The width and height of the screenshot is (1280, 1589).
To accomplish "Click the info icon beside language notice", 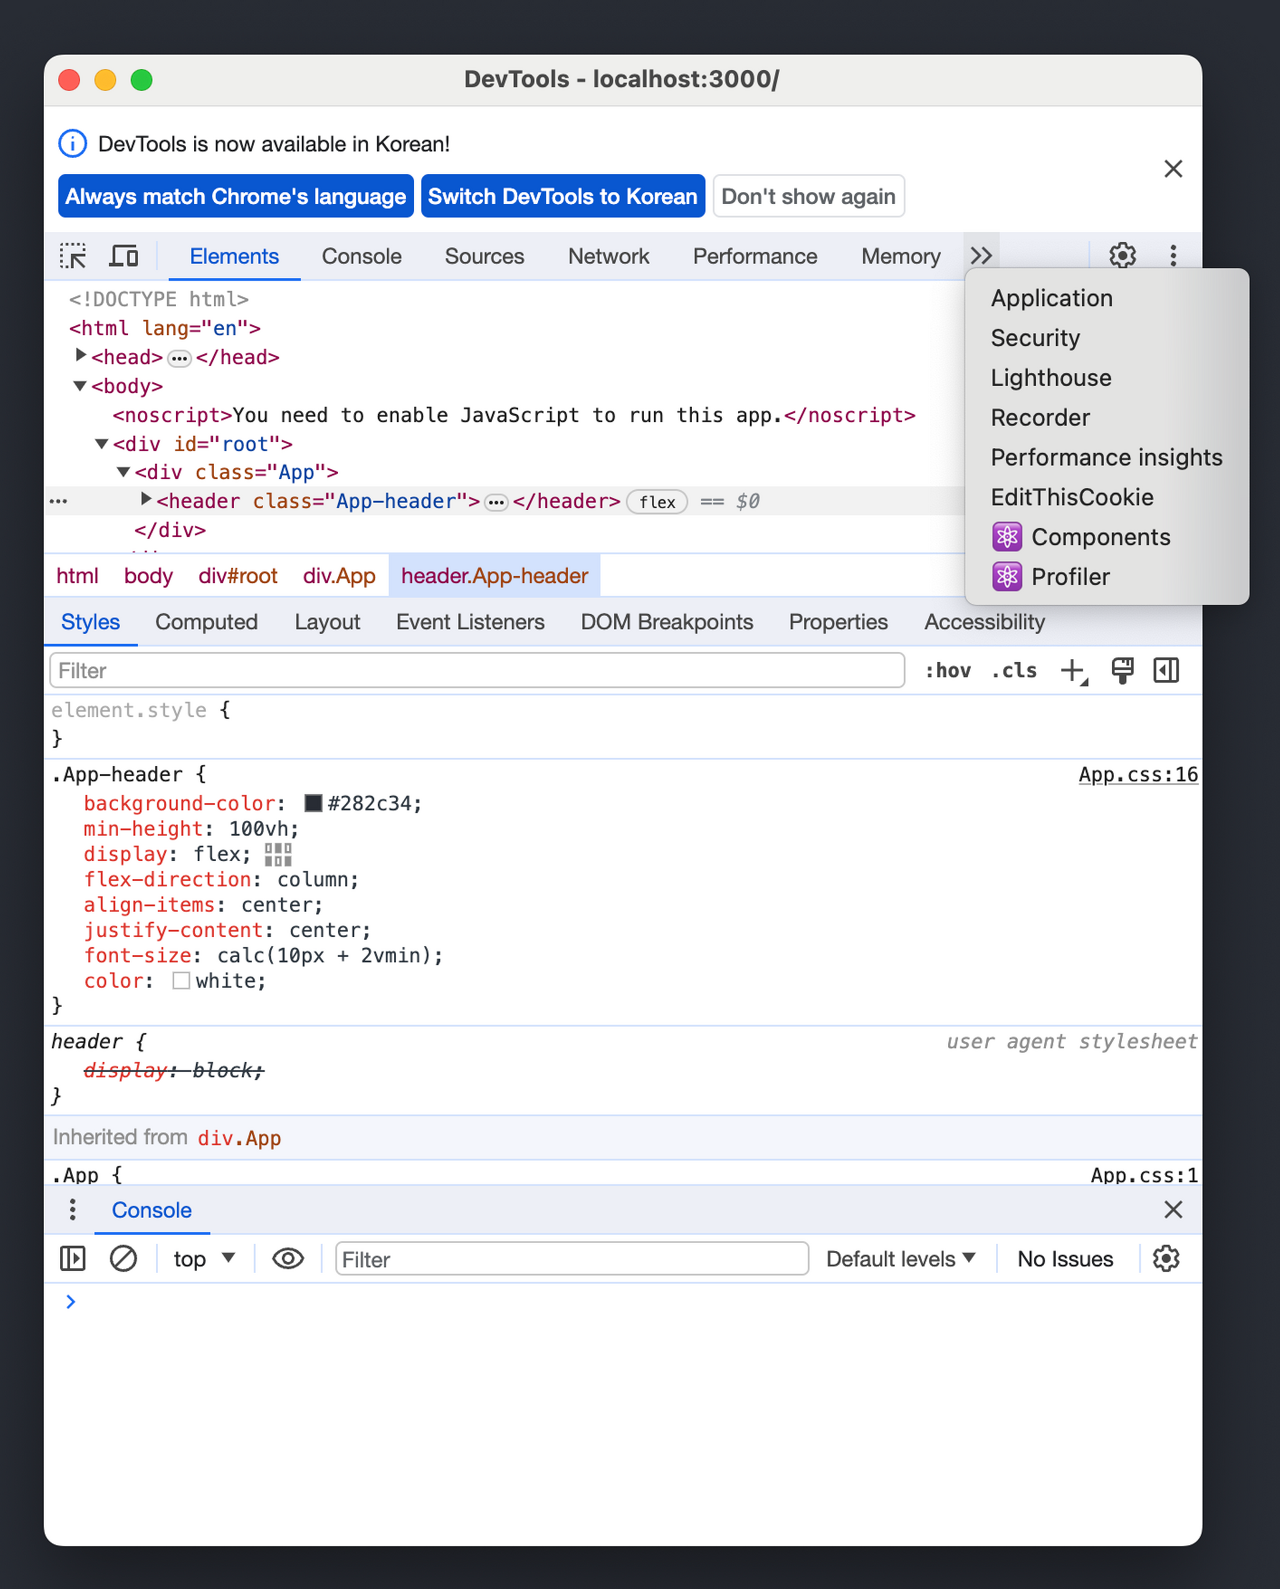I will 72,144.
